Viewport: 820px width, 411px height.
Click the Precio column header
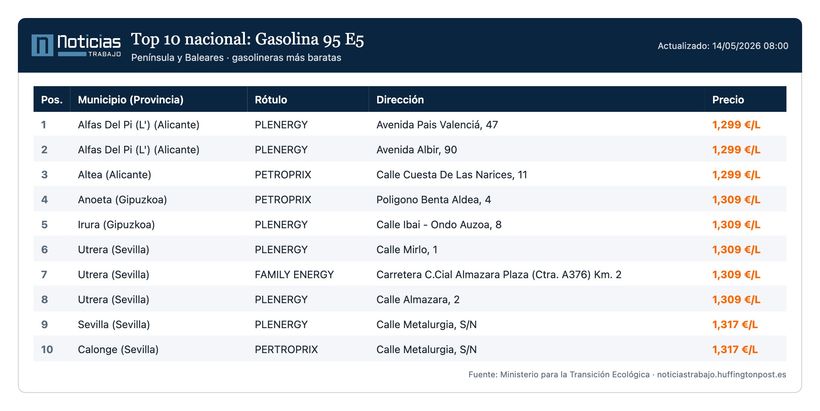(728, 99)
